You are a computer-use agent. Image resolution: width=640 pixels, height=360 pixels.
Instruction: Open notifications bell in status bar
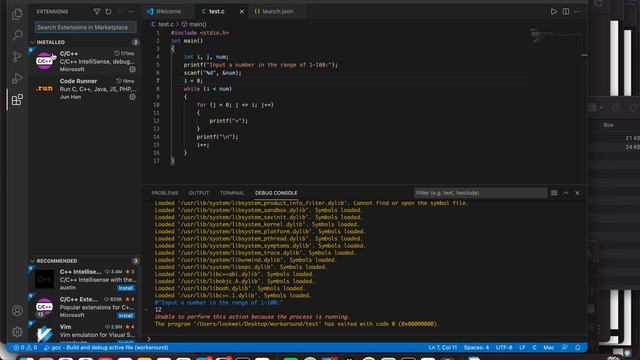click(x=578, y=347)
